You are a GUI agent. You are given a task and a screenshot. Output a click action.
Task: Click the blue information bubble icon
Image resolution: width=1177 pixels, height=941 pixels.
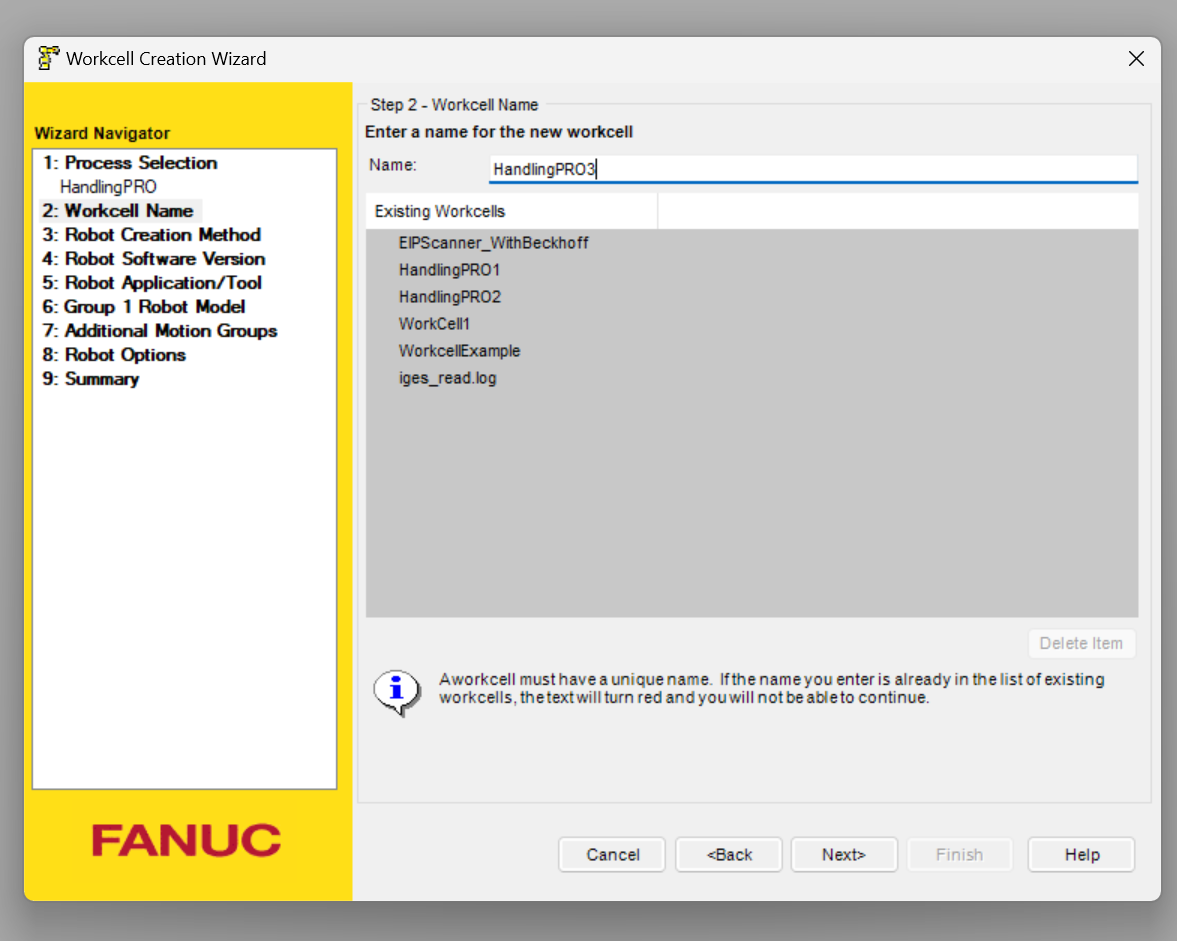pos(397,693)
